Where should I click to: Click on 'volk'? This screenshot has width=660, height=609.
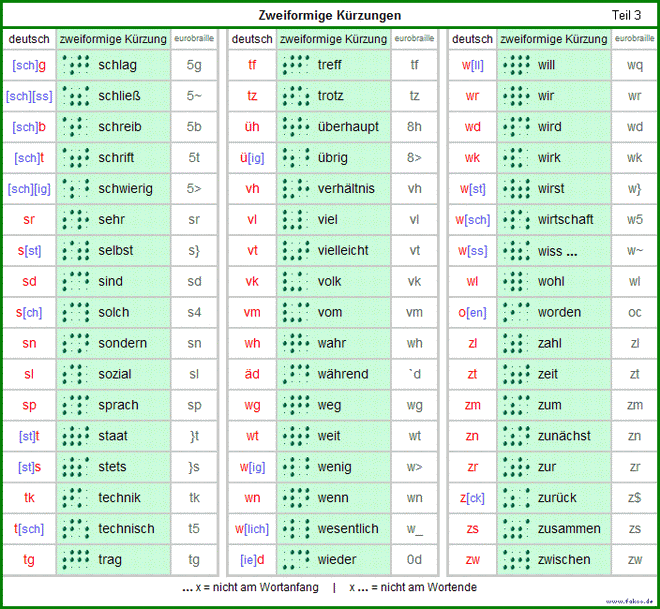click(x=329, y=282)
